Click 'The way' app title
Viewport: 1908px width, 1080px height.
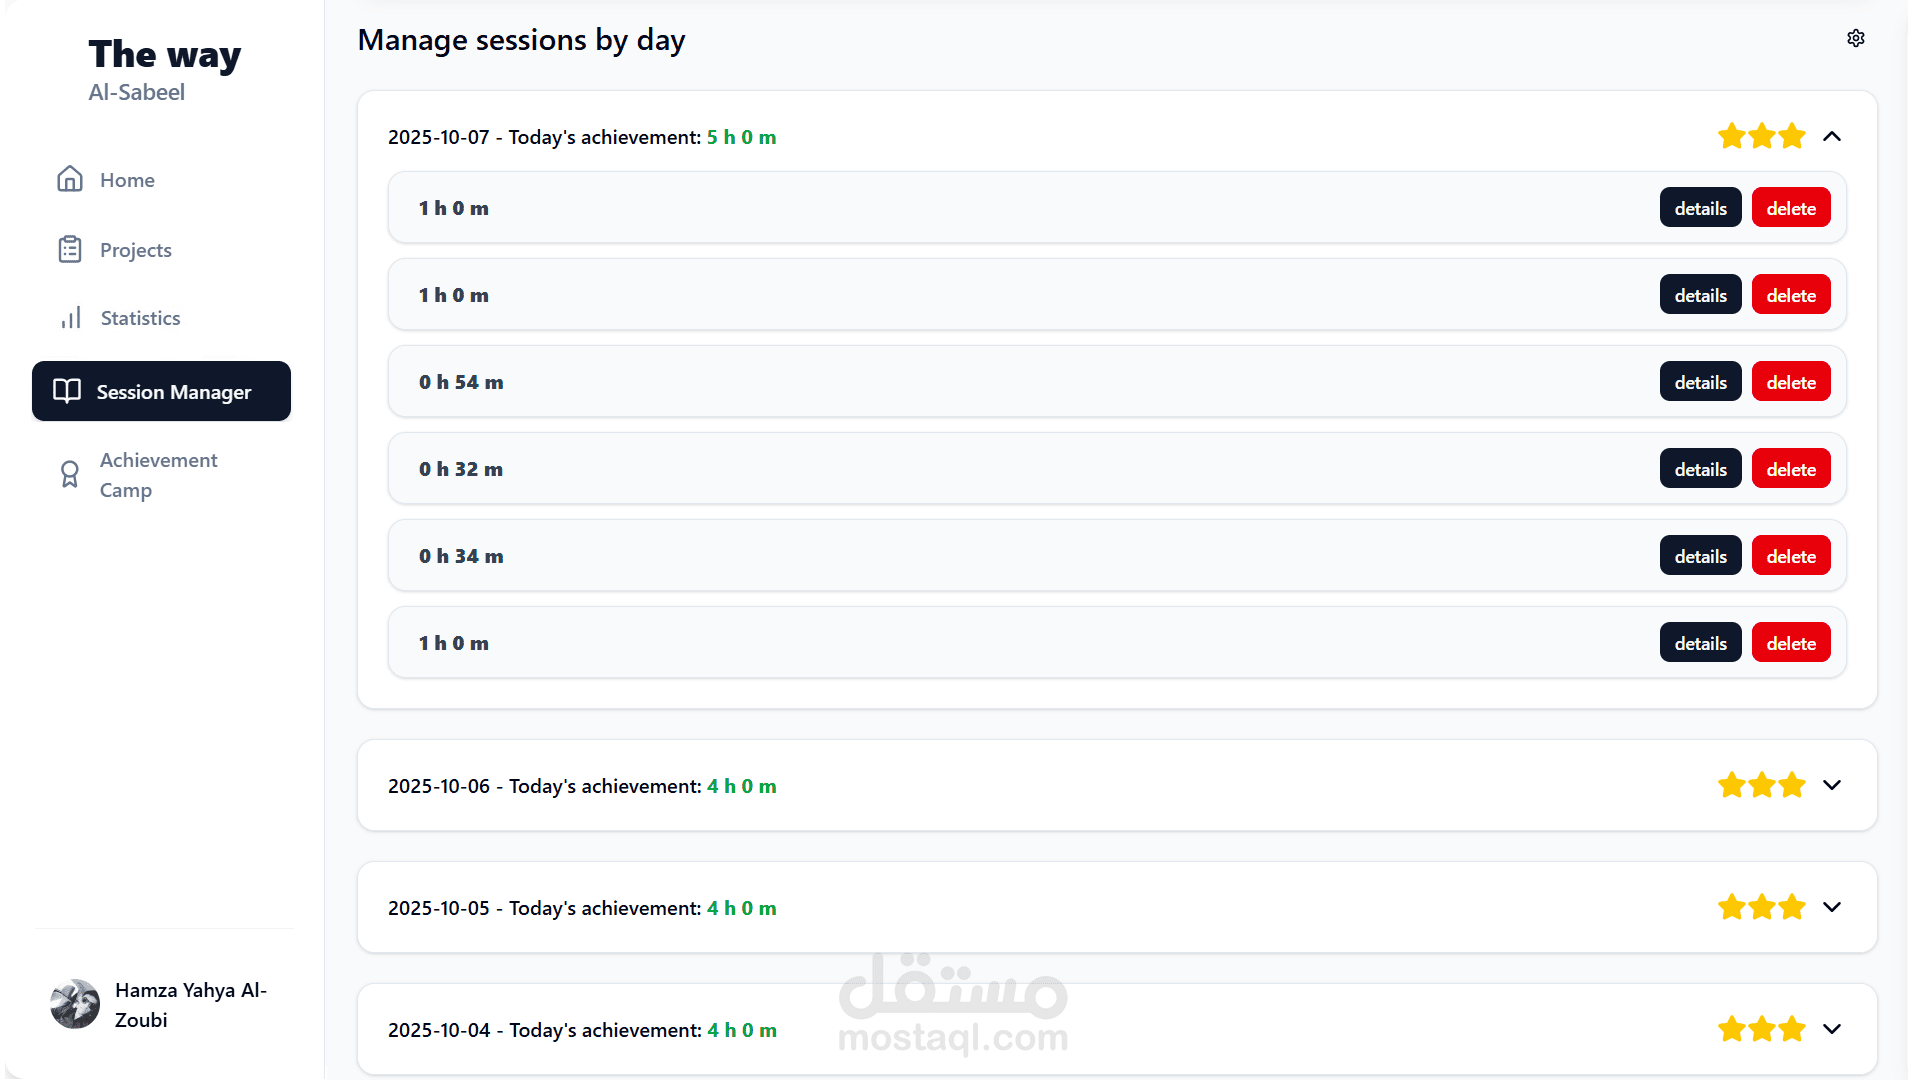(x=165, y=54)
